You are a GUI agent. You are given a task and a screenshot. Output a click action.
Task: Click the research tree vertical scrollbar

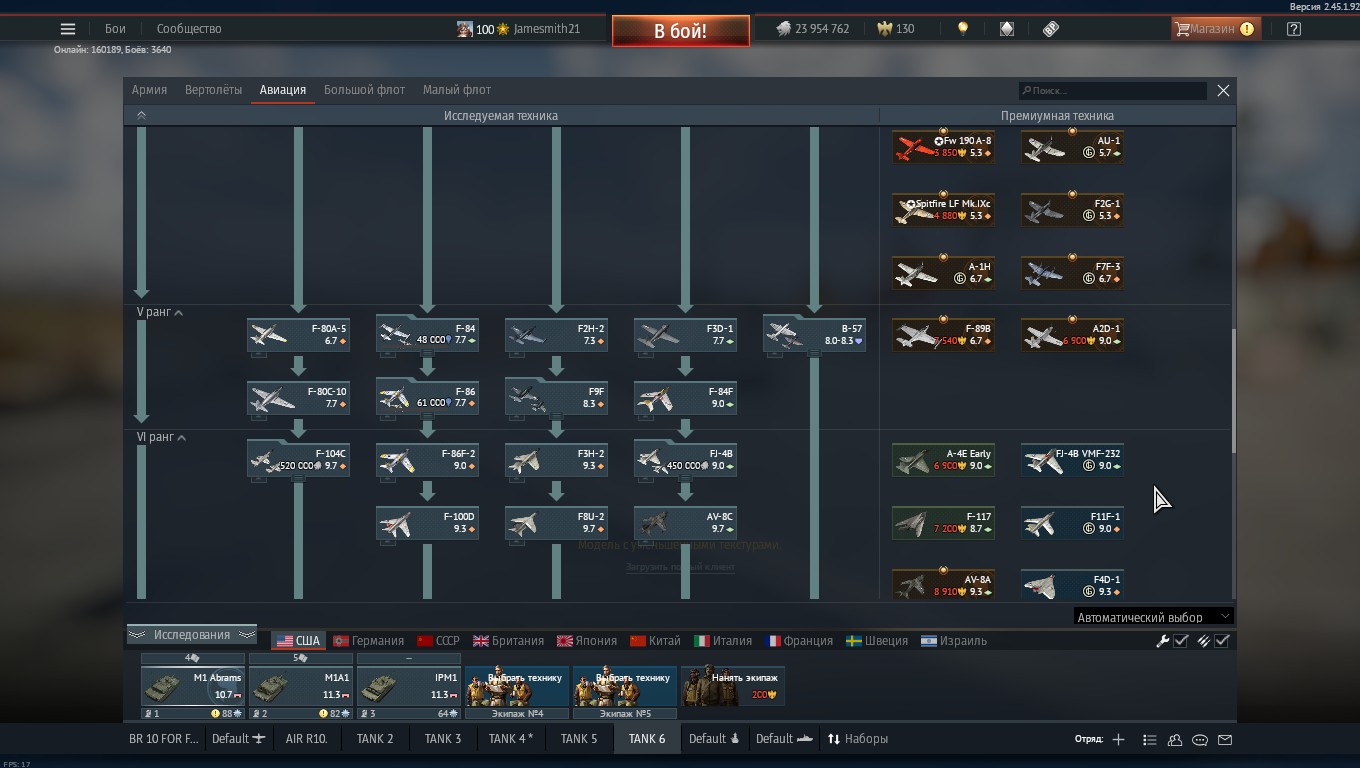pos(1233,390)
